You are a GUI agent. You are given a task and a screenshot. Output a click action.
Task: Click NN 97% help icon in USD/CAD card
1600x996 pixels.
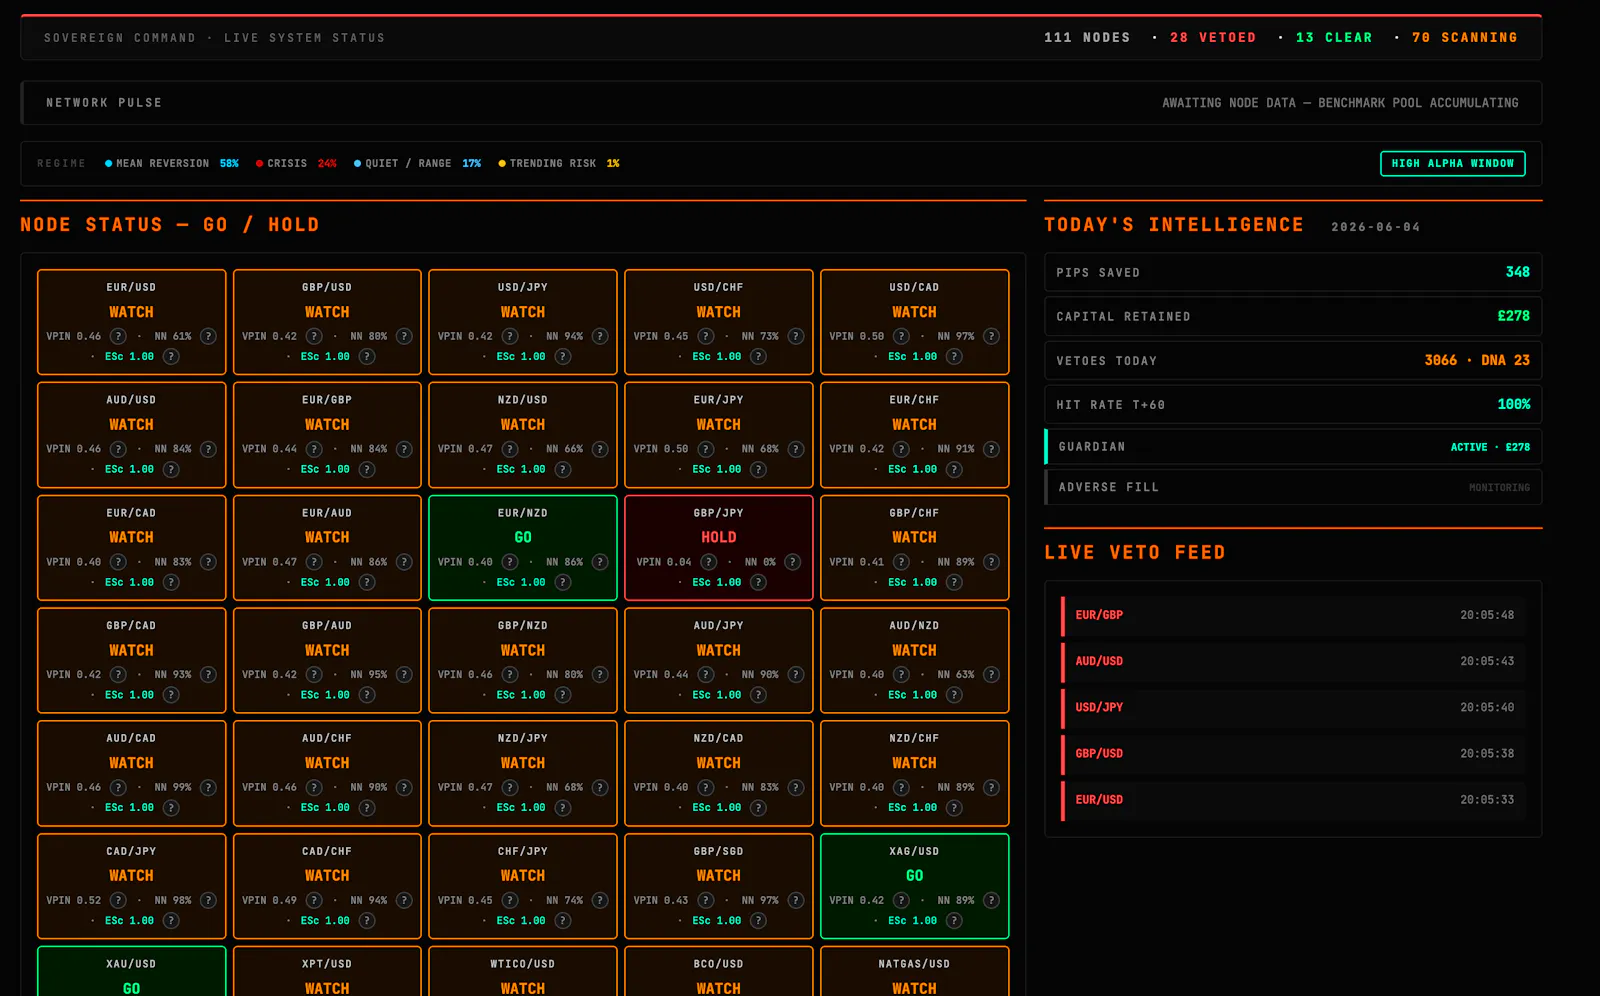[991, 336]
